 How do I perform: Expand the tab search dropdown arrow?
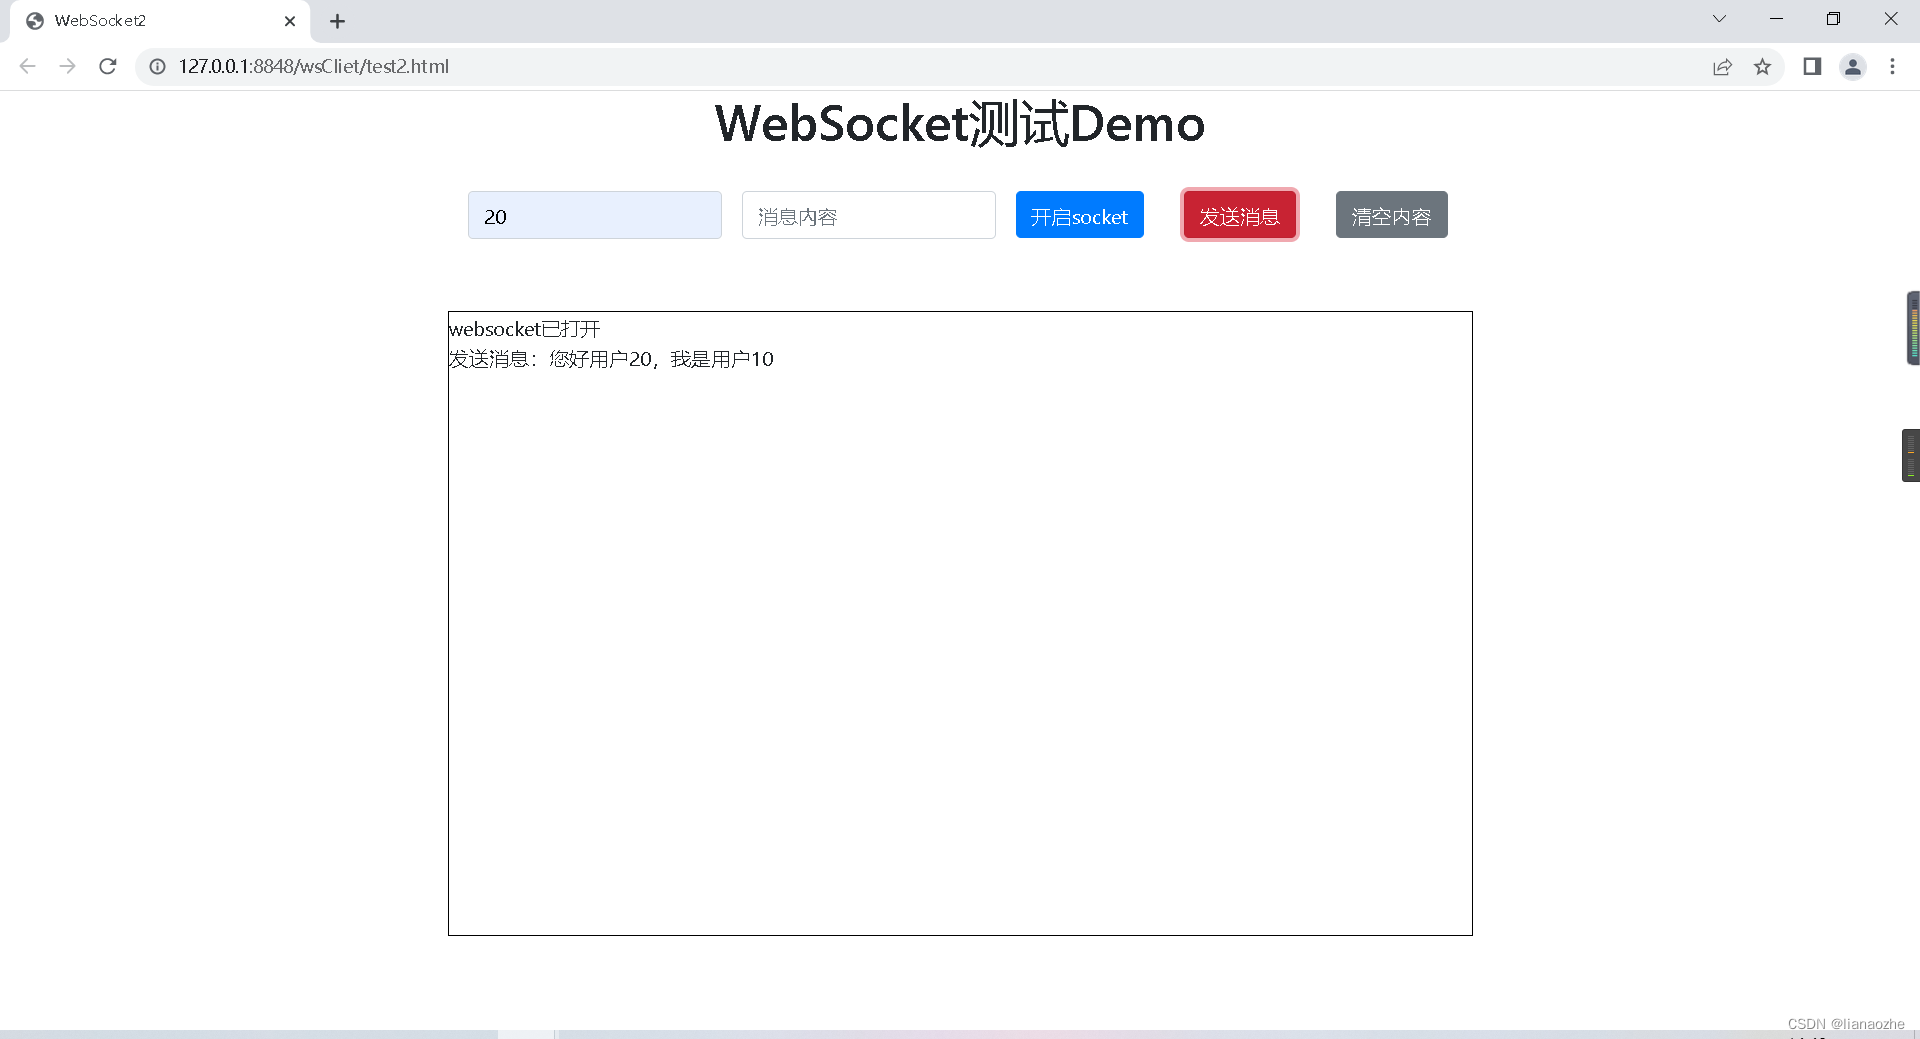pyautogui.click(x=1719, y=19)
